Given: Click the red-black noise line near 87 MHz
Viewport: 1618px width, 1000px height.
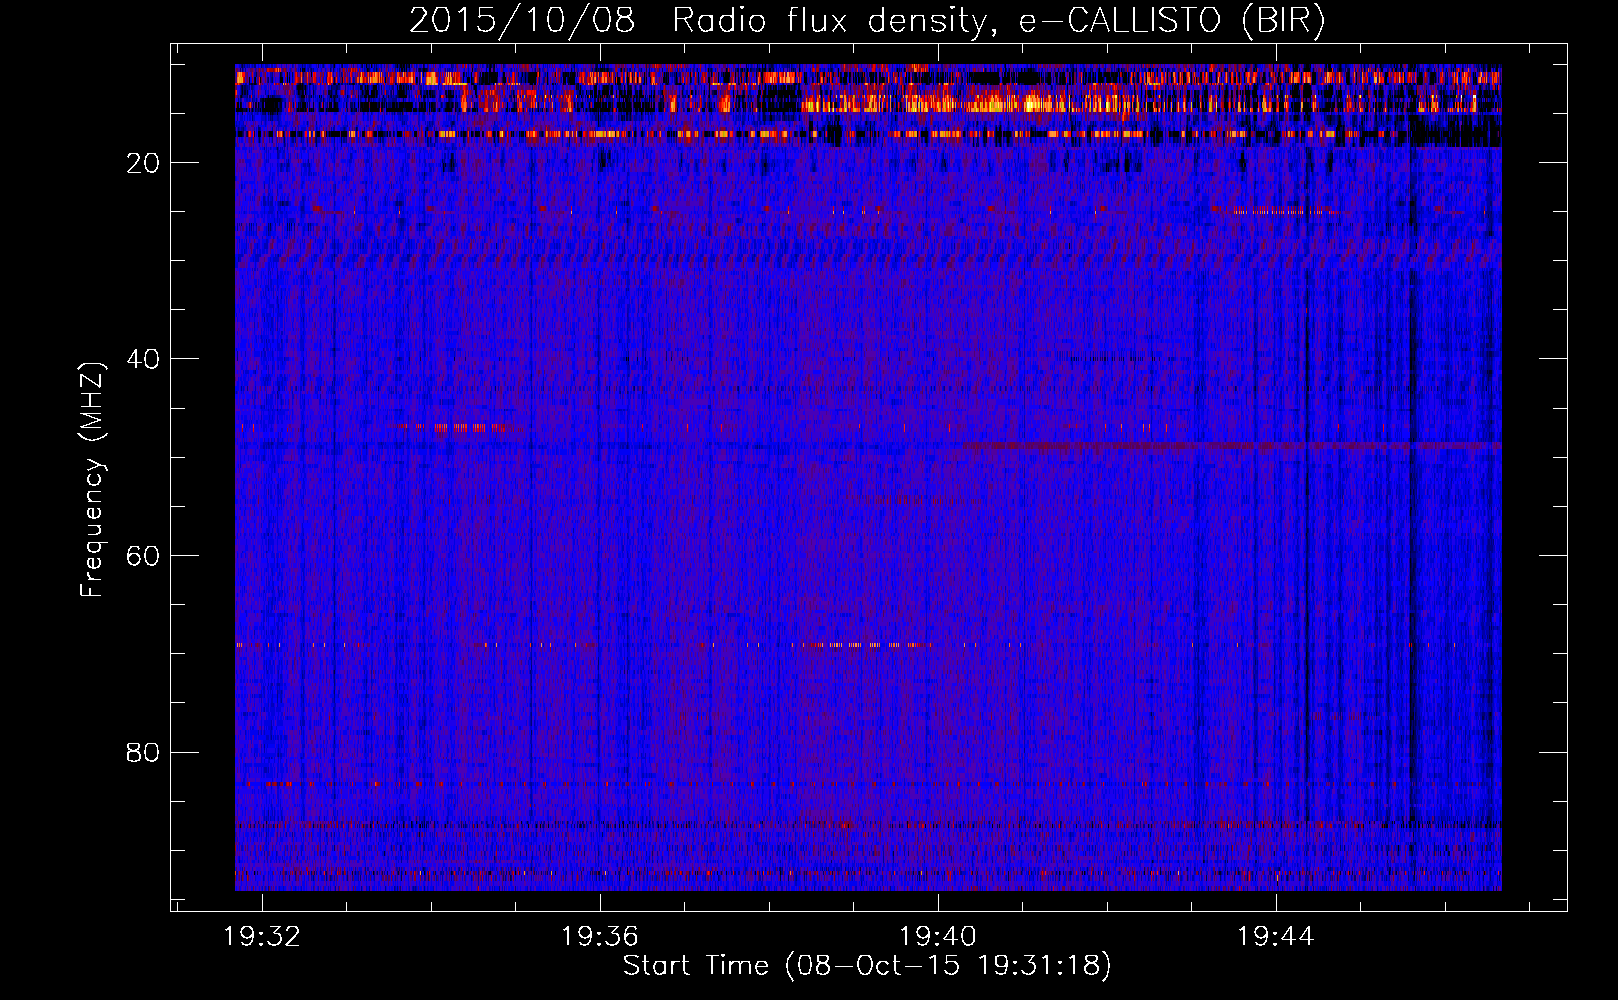Looking at the screenshot, I should coord(860,826).
